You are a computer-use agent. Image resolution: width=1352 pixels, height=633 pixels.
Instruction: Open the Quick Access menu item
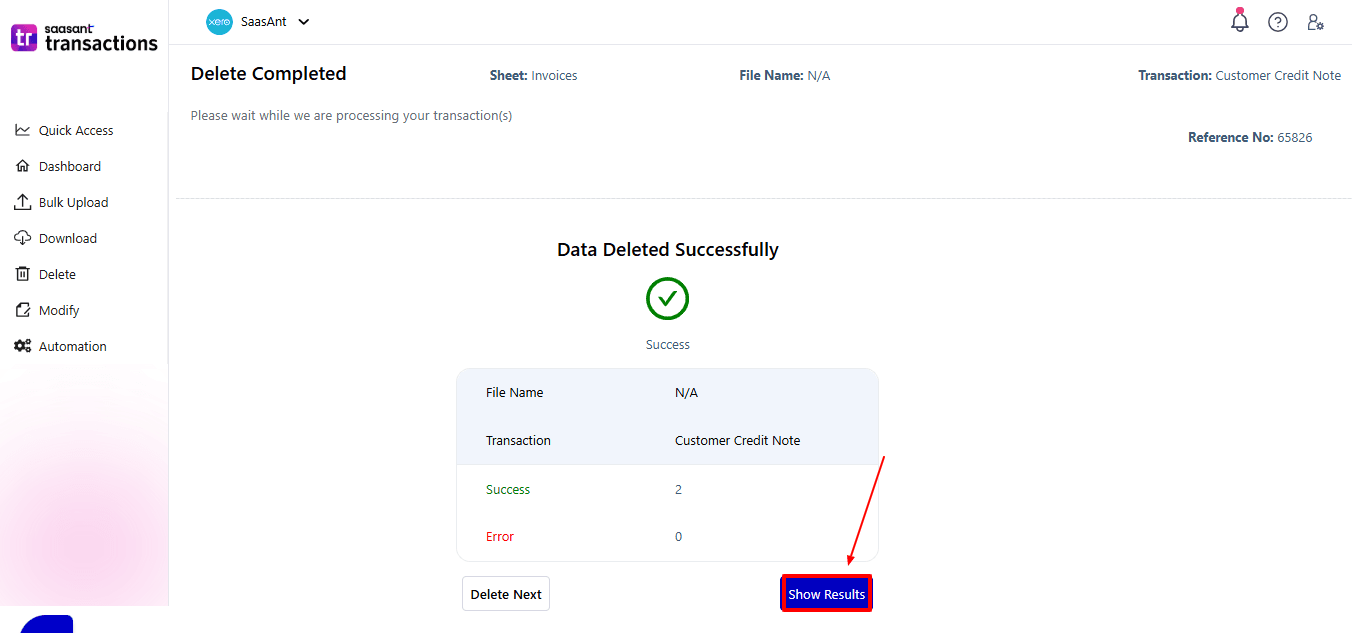(x=76, y=130)
